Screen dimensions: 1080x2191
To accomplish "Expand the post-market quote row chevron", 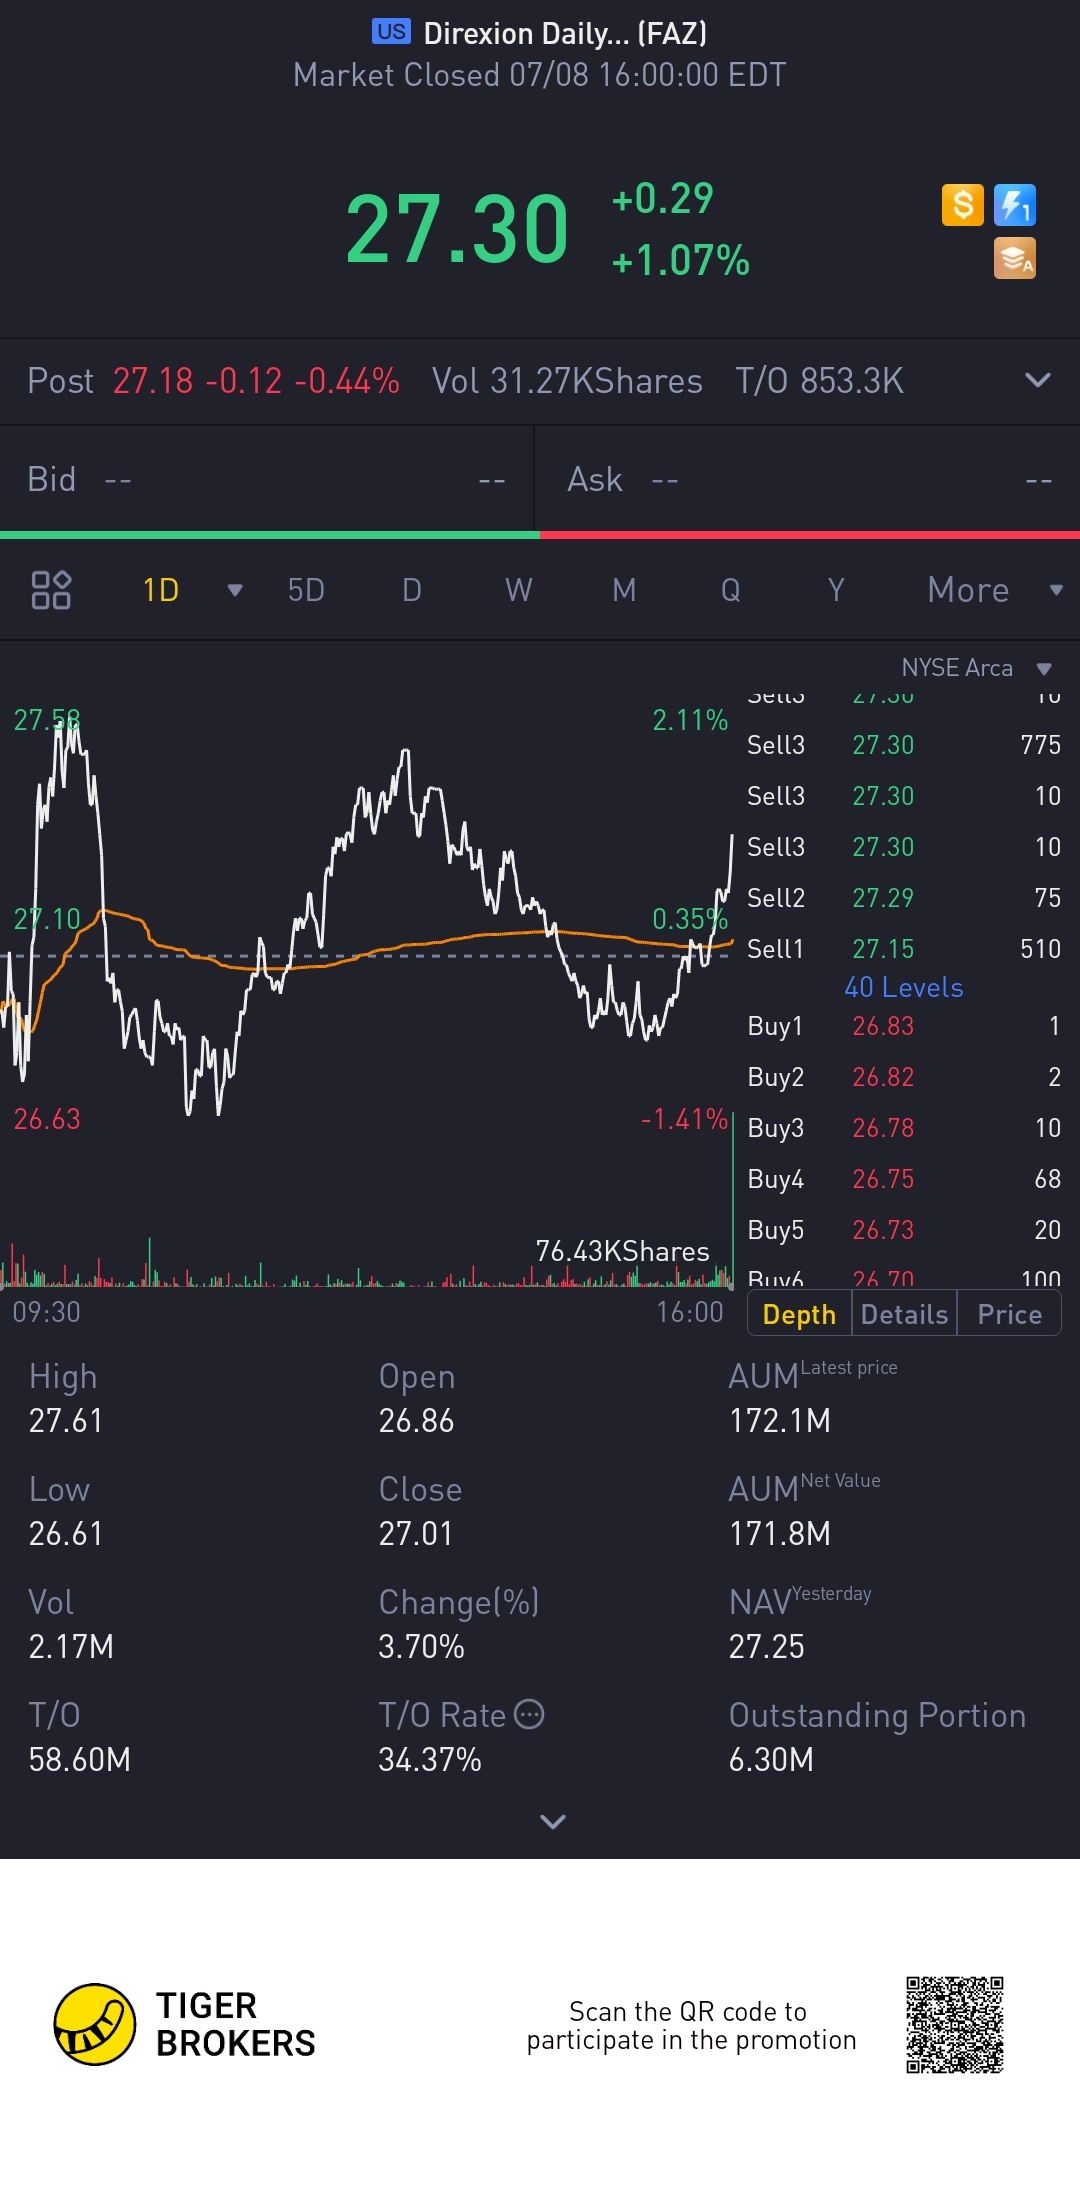I will [1038, 380].
